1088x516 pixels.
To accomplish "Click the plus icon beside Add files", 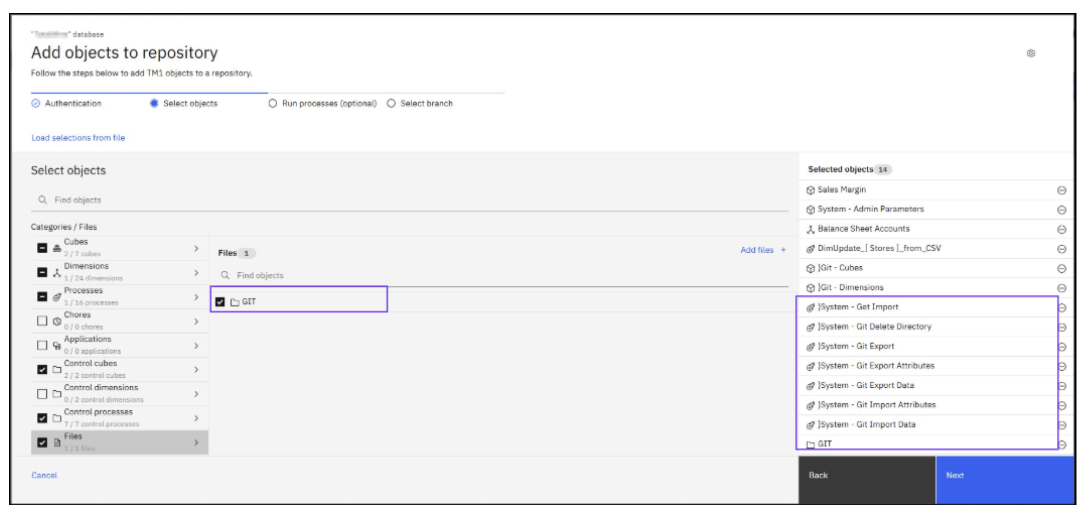I will point(783,250).
